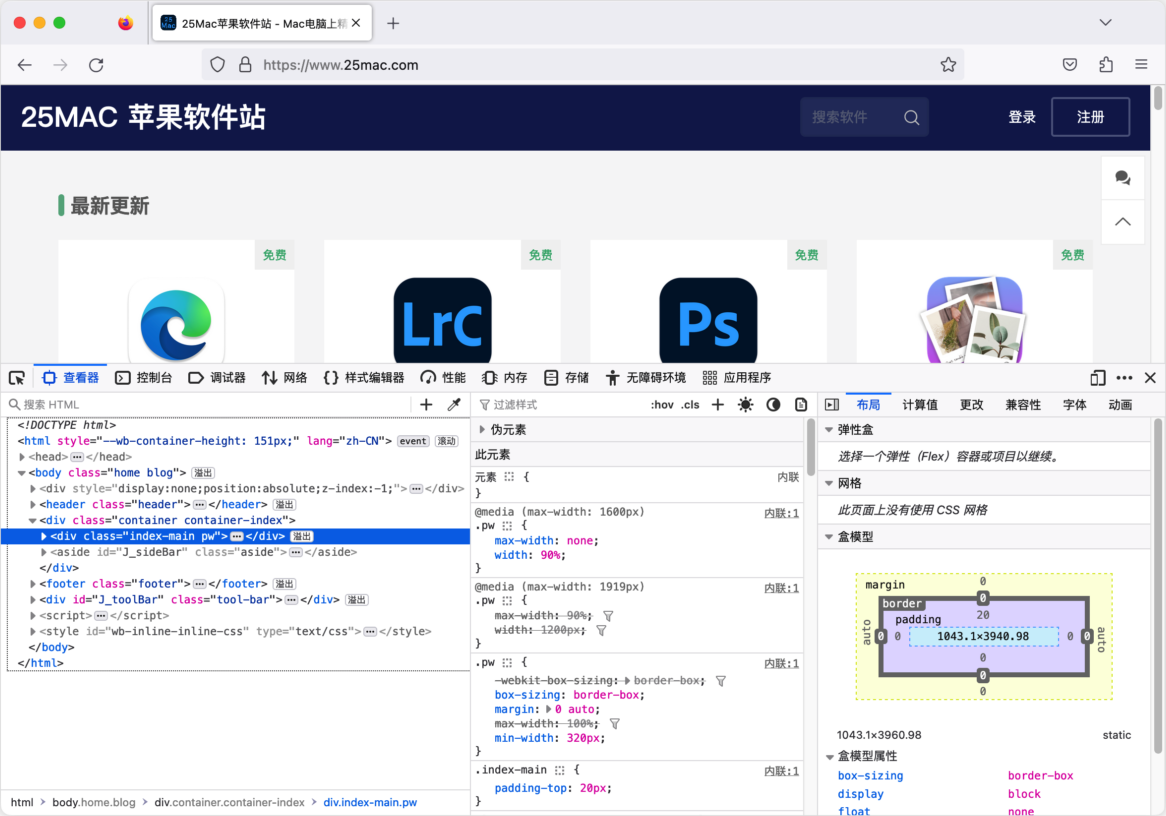Image resolution: width=1166 pixels, height=816 pixels.
Task: Toggle the 溢出 badge on the body node
Action: tap(203, 473)
